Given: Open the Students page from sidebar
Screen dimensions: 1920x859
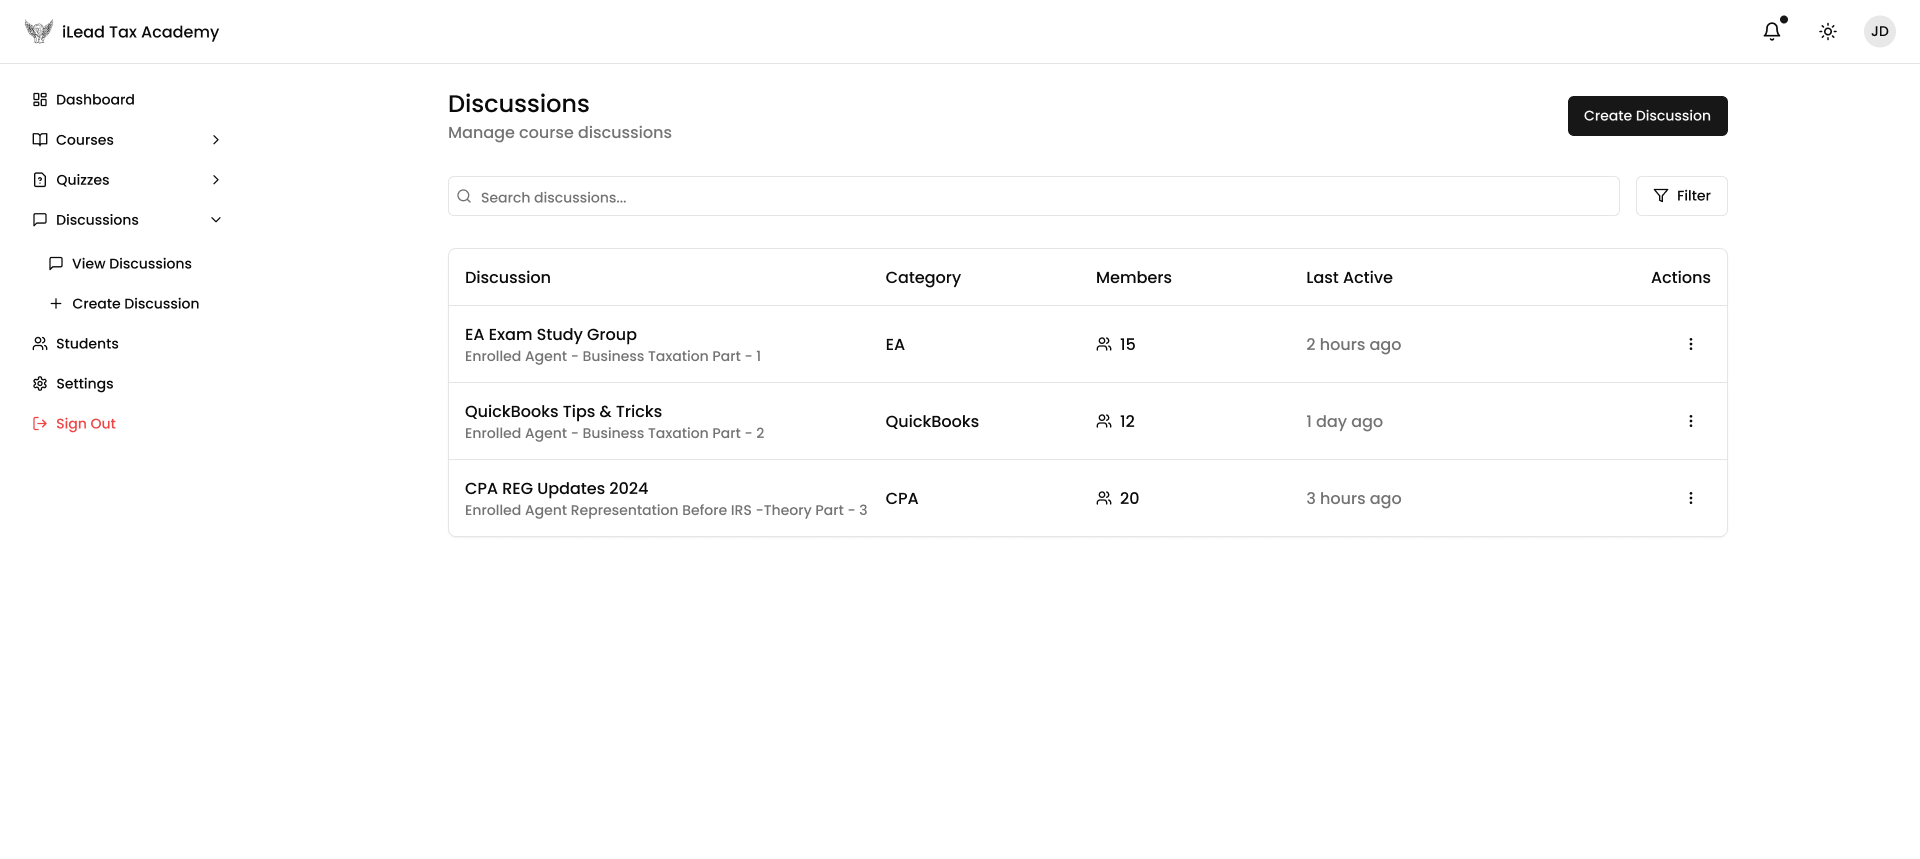Looking at the screenshot, I should [87, 344].
